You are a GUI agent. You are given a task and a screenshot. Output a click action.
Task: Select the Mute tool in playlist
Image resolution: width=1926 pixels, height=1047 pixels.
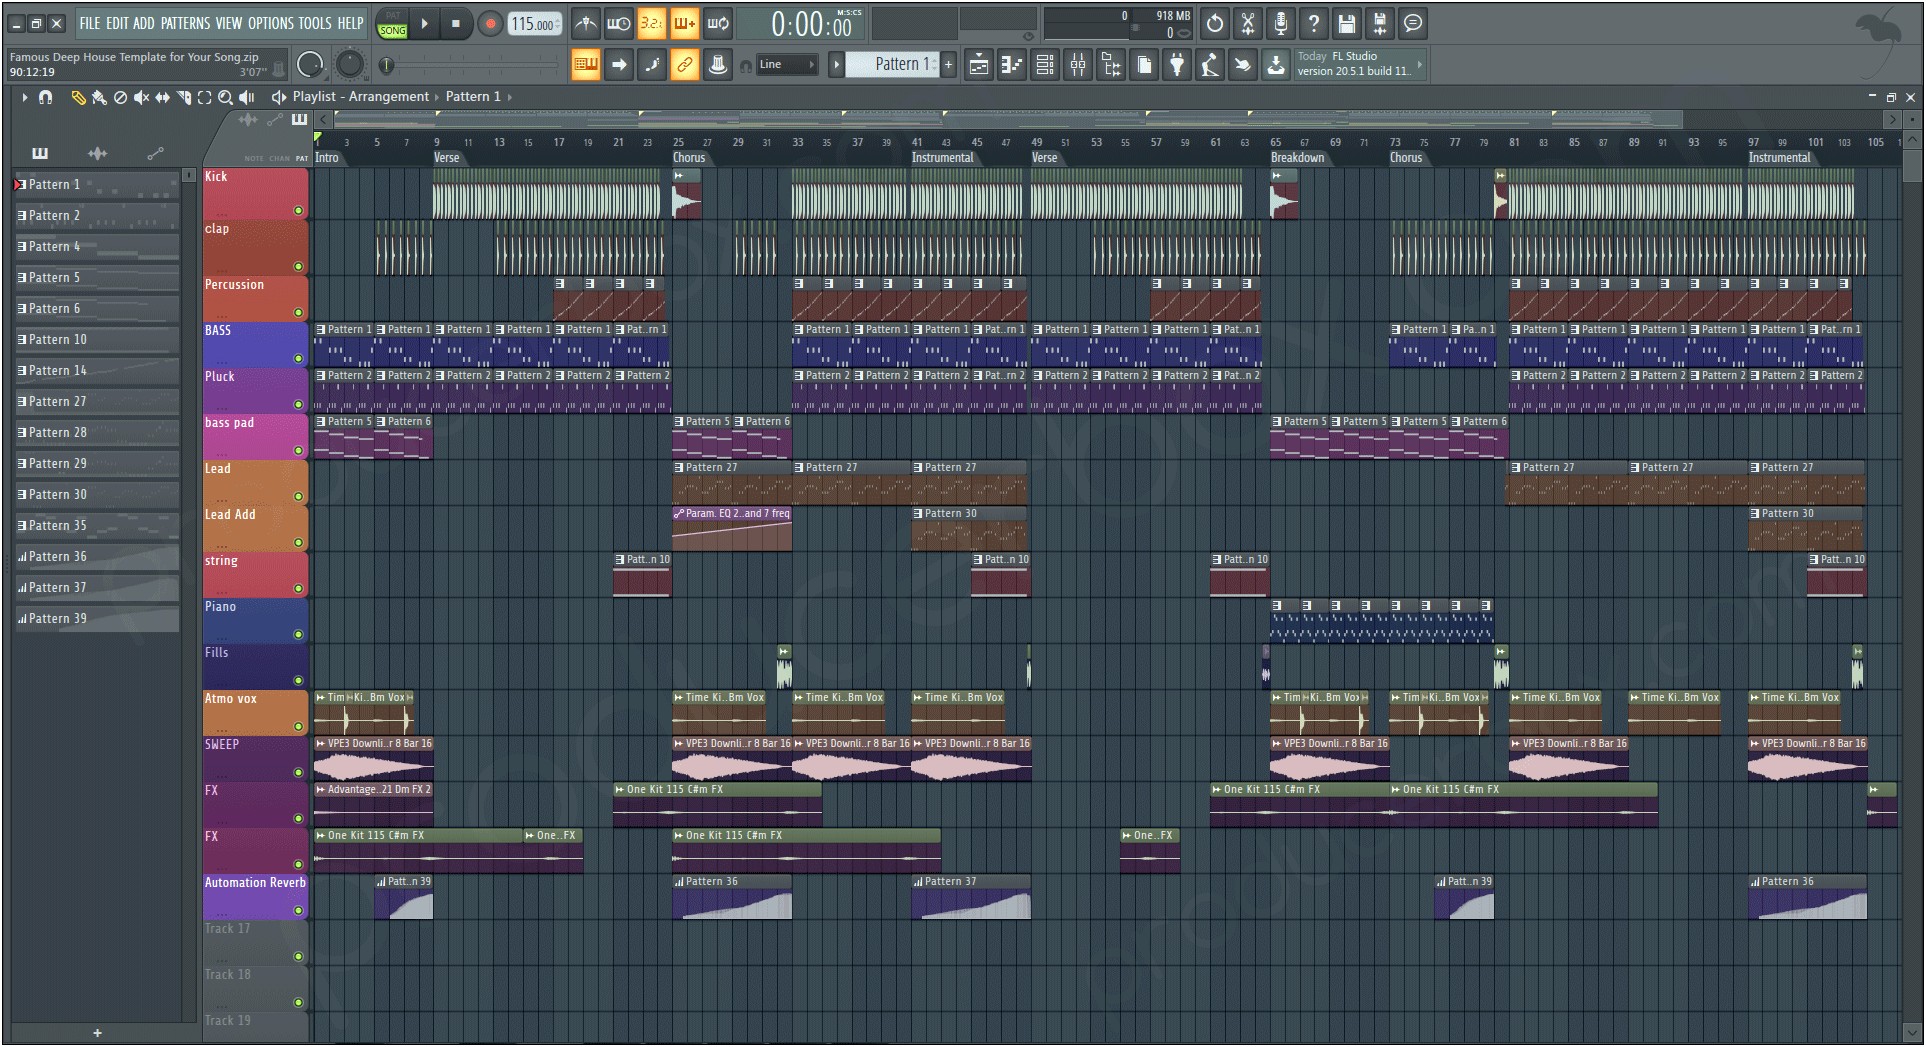coord(141,97)
